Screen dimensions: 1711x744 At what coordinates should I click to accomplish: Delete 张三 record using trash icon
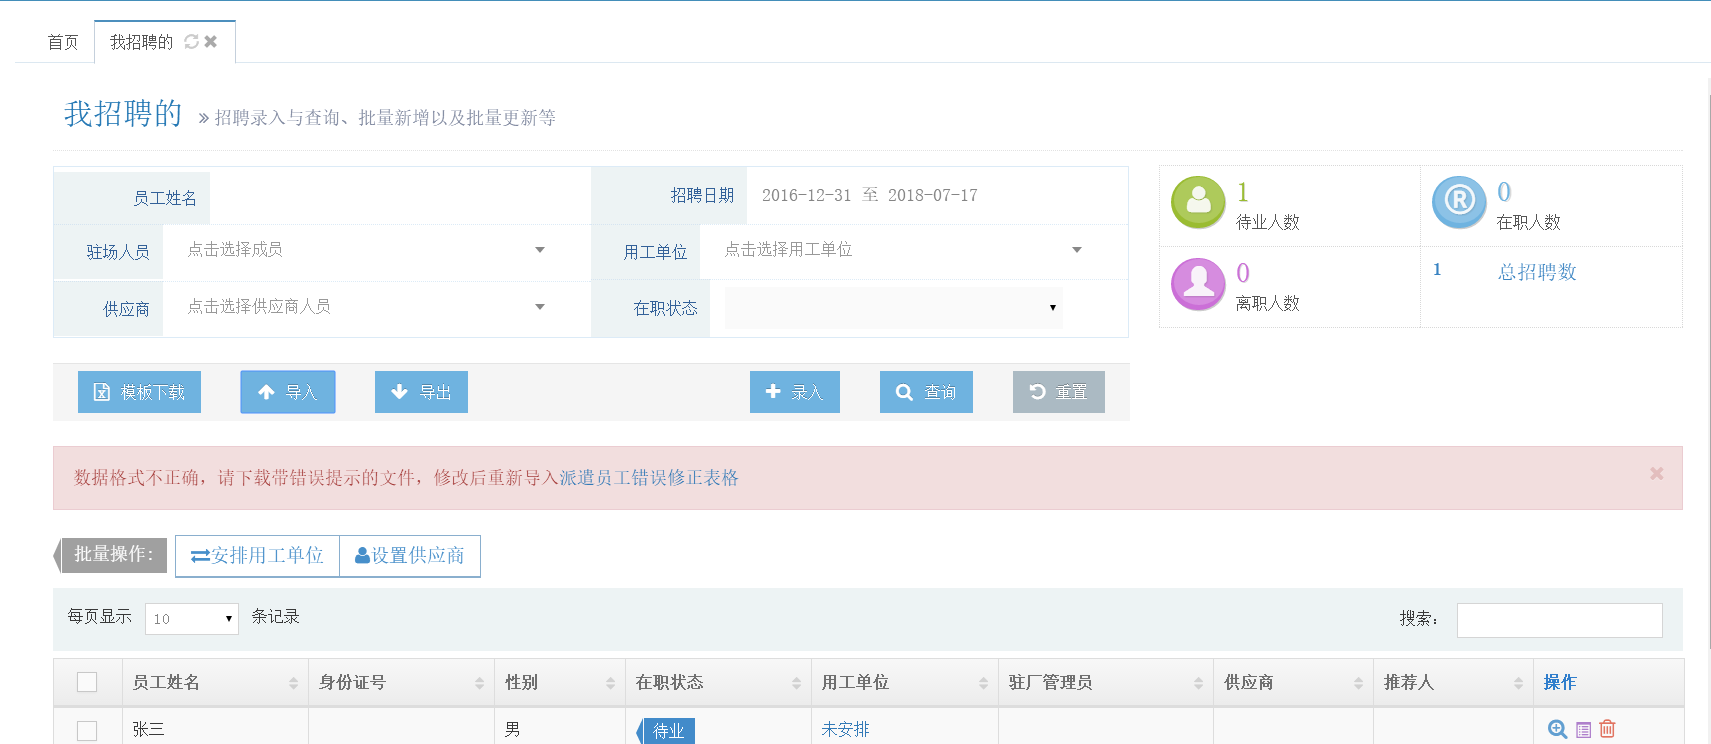(1607, 729)
